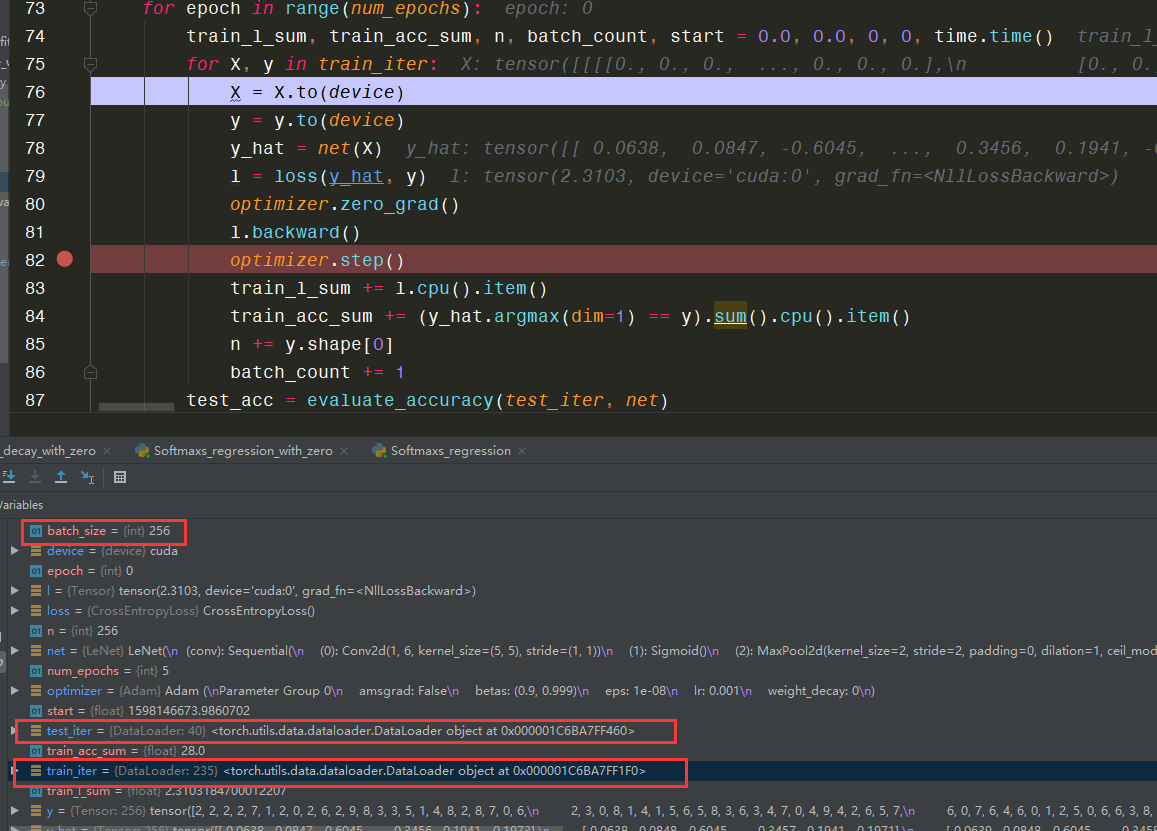Click the optimizer object type icon
The height and width of the screenshot is (831, 1157).
[x=35, y=690]
